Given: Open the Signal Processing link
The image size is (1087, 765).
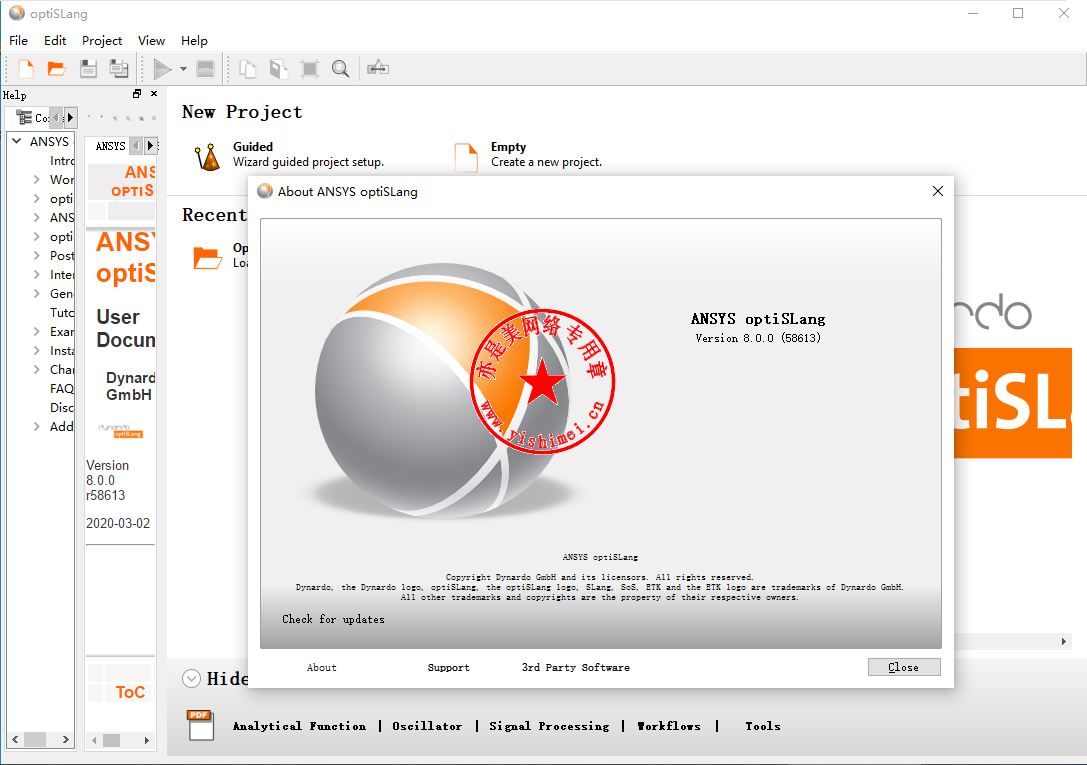Looking at the screenshot, I should (x=549, y=726).
